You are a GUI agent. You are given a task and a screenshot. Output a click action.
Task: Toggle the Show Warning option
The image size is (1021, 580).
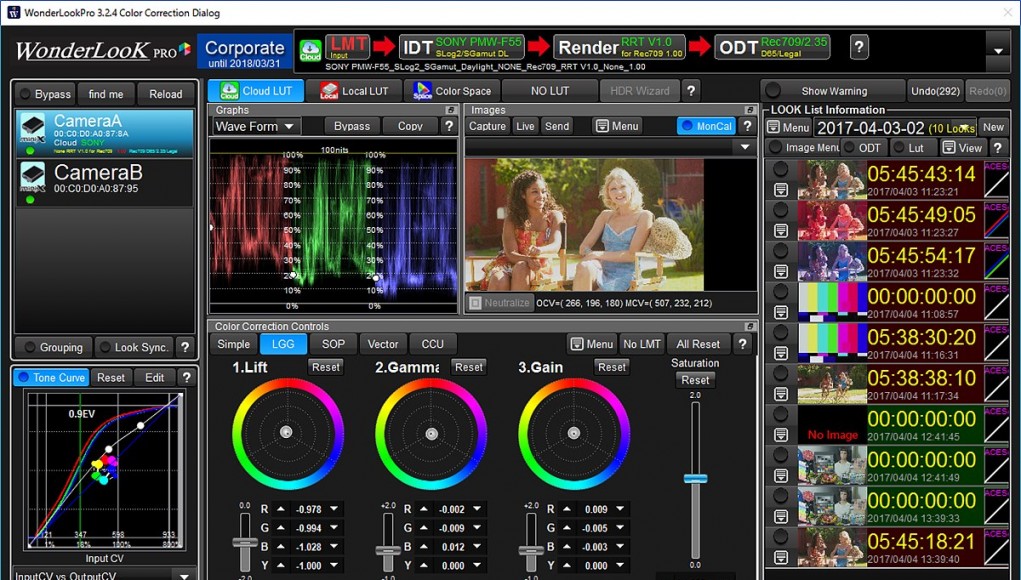[x=833, y=91]
